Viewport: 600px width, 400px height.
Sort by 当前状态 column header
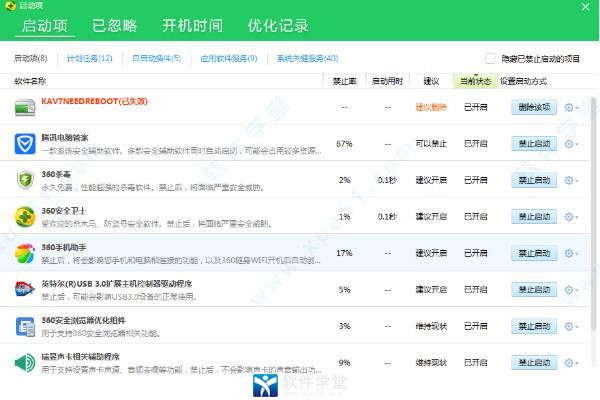pyautogui.click(x=475, y=81)
